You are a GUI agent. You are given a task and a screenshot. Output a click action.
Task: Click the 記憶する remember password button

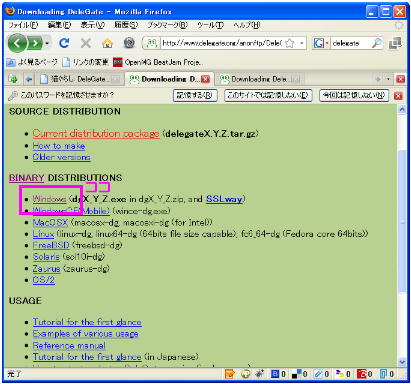click(195, 96)
